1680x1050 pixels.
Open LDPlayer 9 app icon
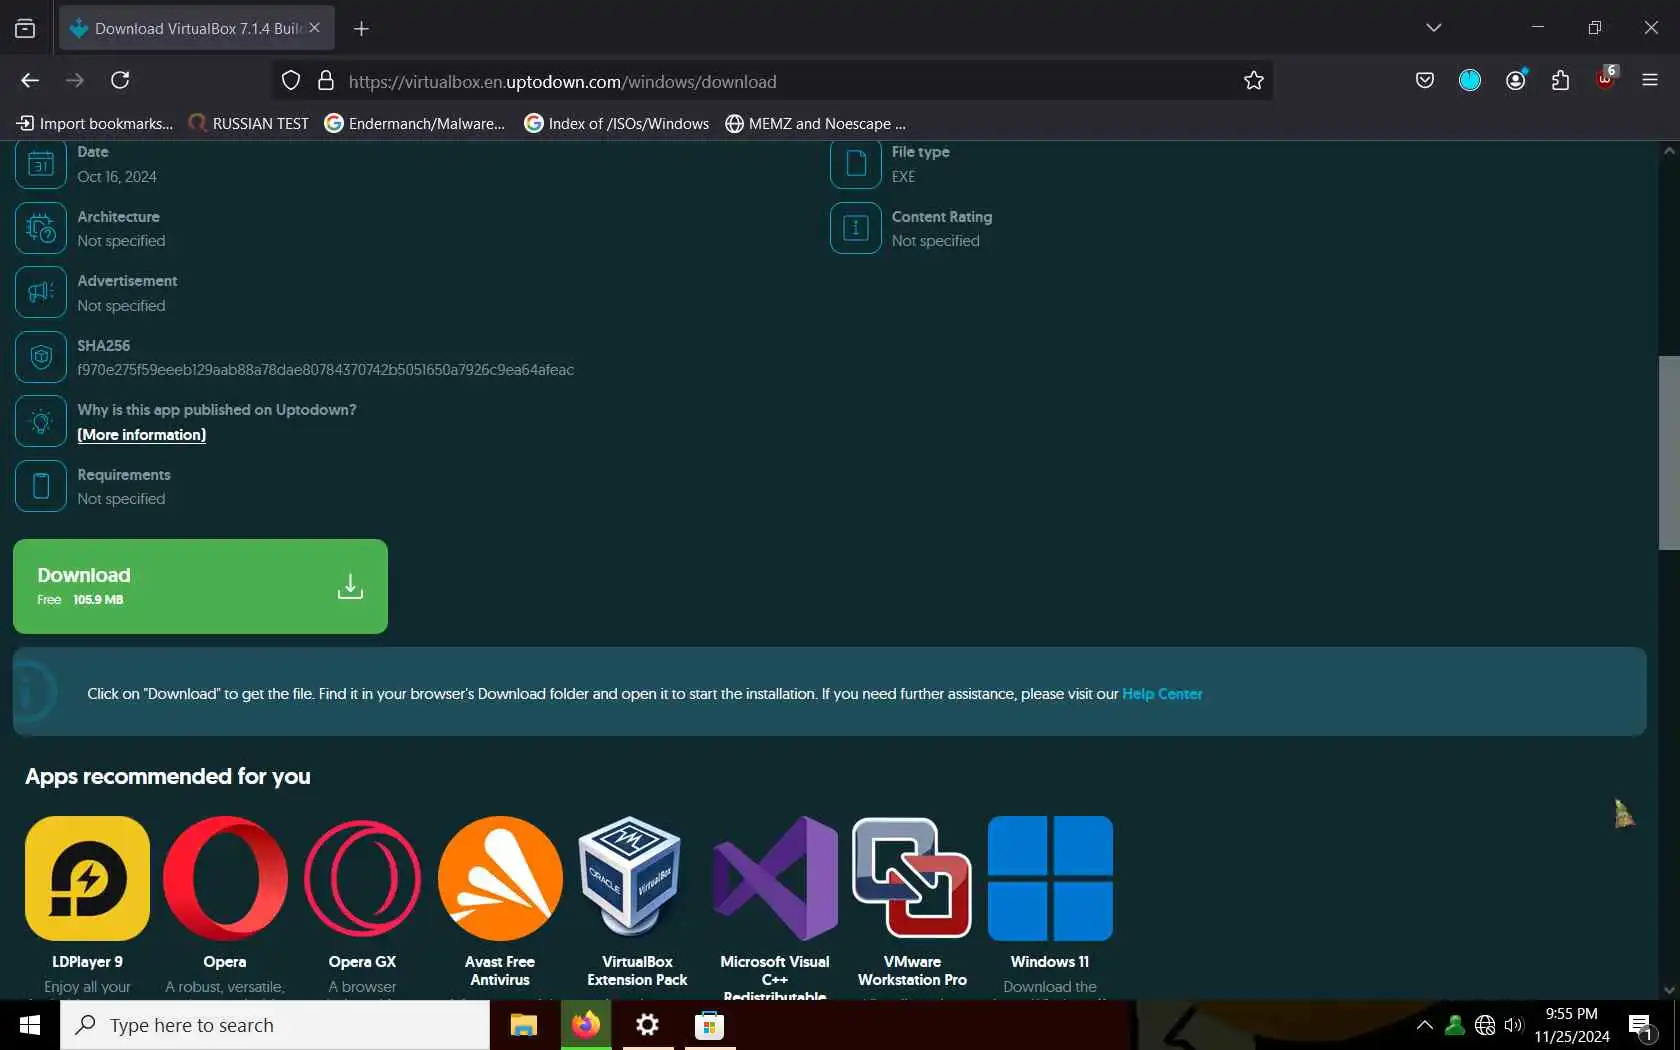(87, 878)
